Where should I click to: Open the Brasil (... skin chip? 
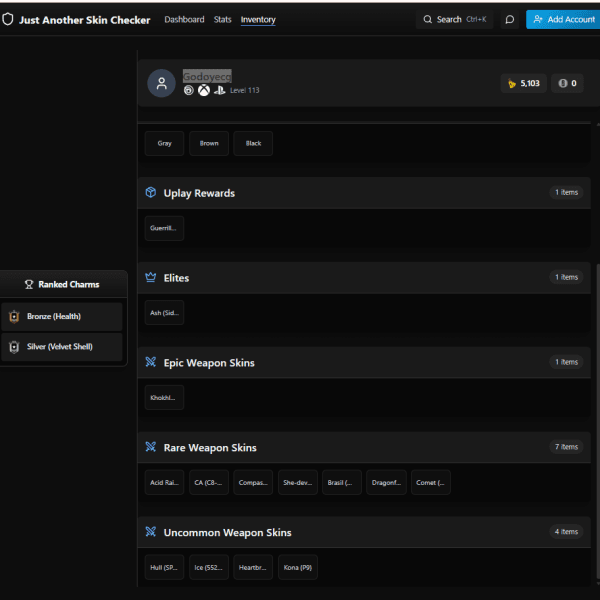click(342, 483)
